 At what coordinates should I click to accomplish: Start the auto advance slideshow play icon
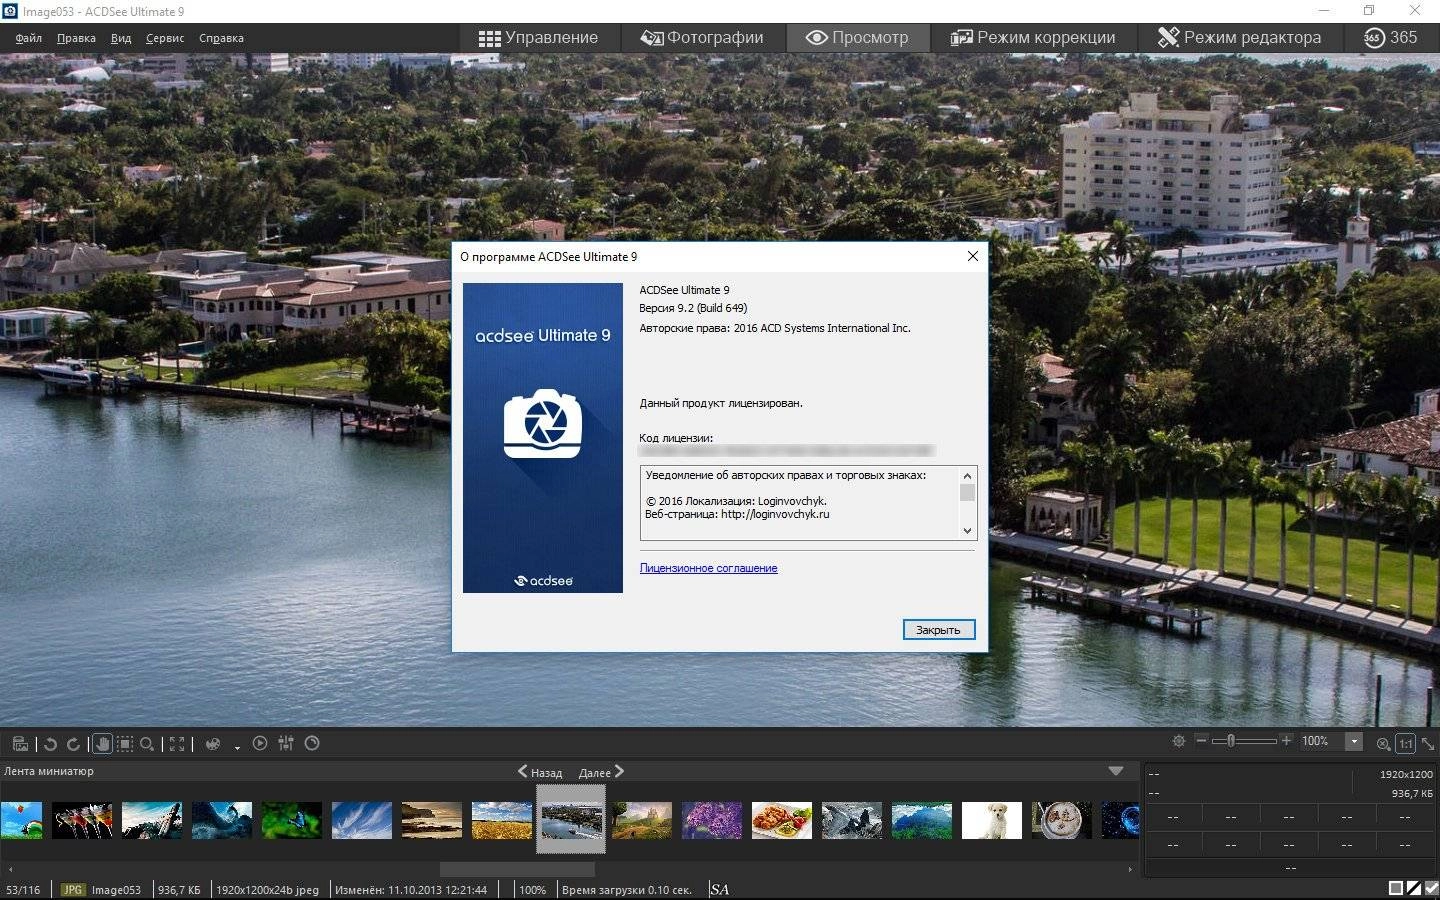click(260, 743)
